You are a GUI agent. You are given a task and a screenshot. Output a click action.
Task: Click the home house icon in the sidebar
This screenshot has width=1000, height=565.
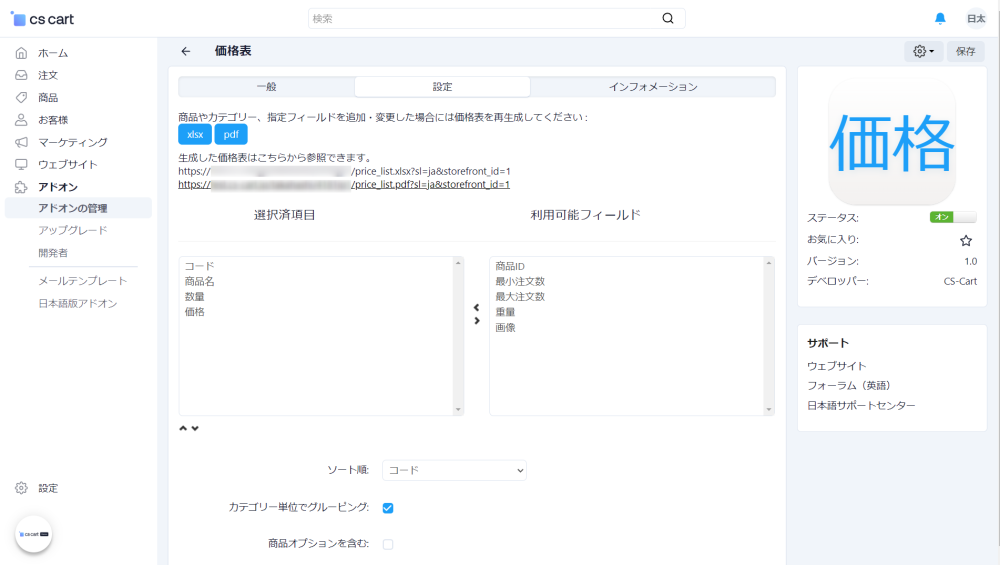pos(21,53)
